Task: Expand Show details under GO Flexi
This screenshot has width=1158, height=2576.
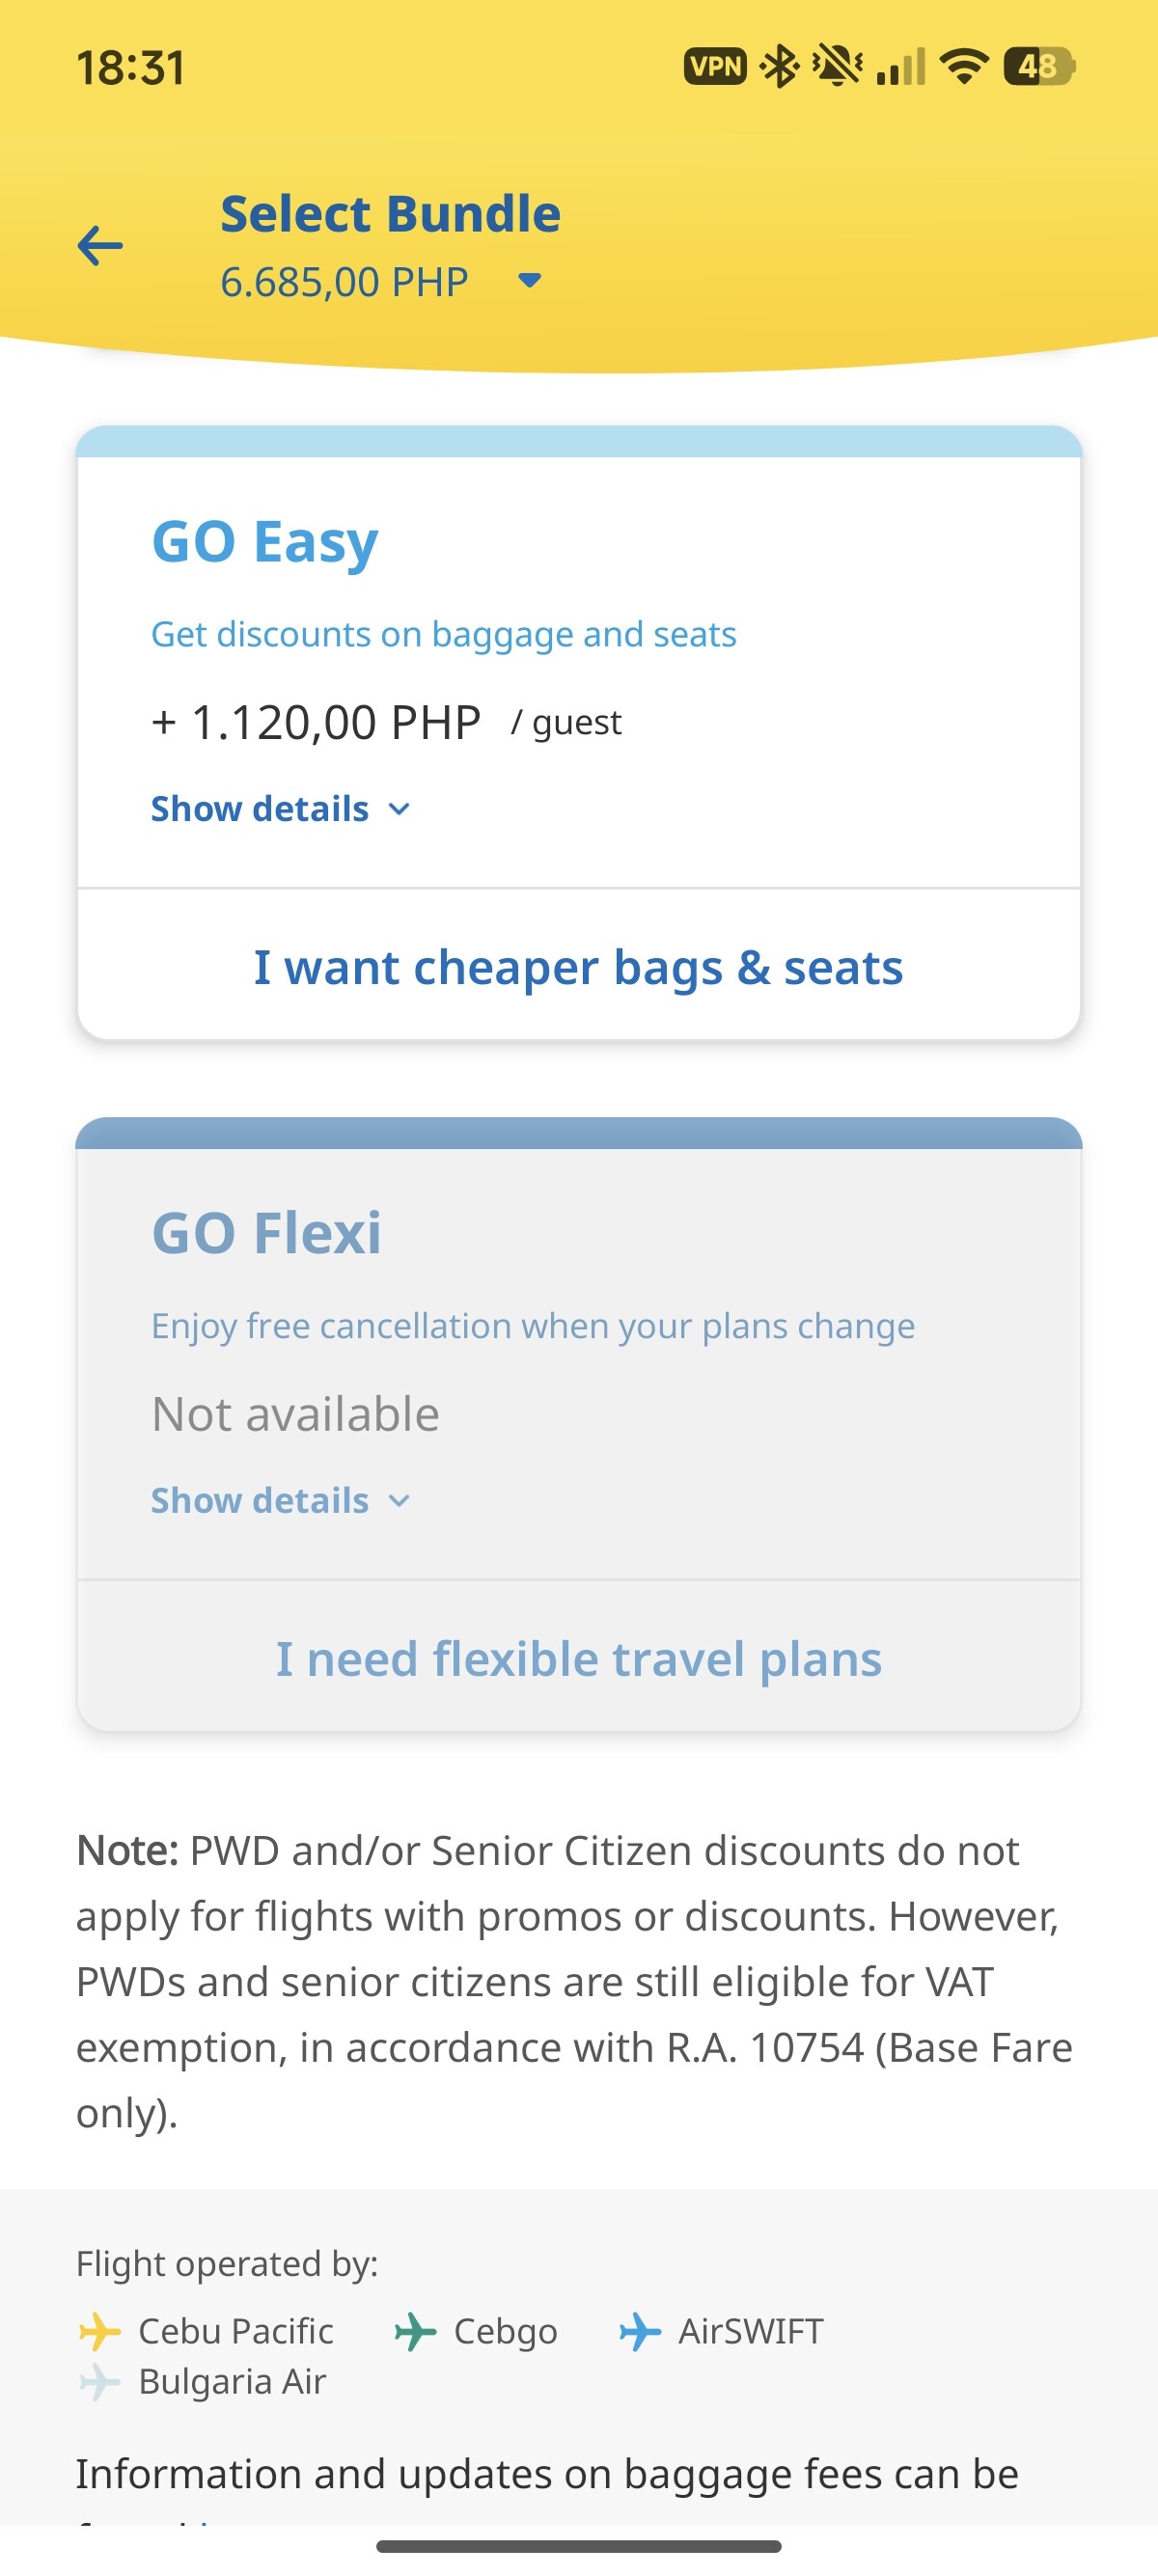Action: (x=280, y=1500)
